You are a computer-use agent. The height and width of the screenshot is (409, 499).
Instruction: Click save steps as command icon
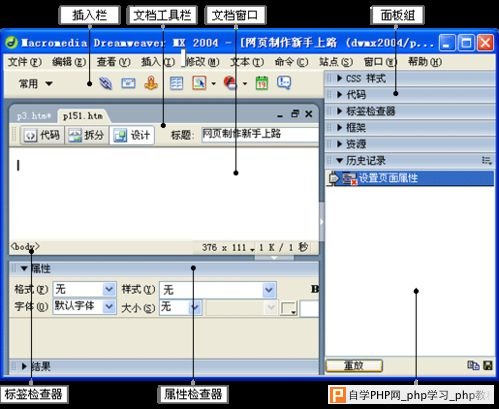click(x=488, y=366)
